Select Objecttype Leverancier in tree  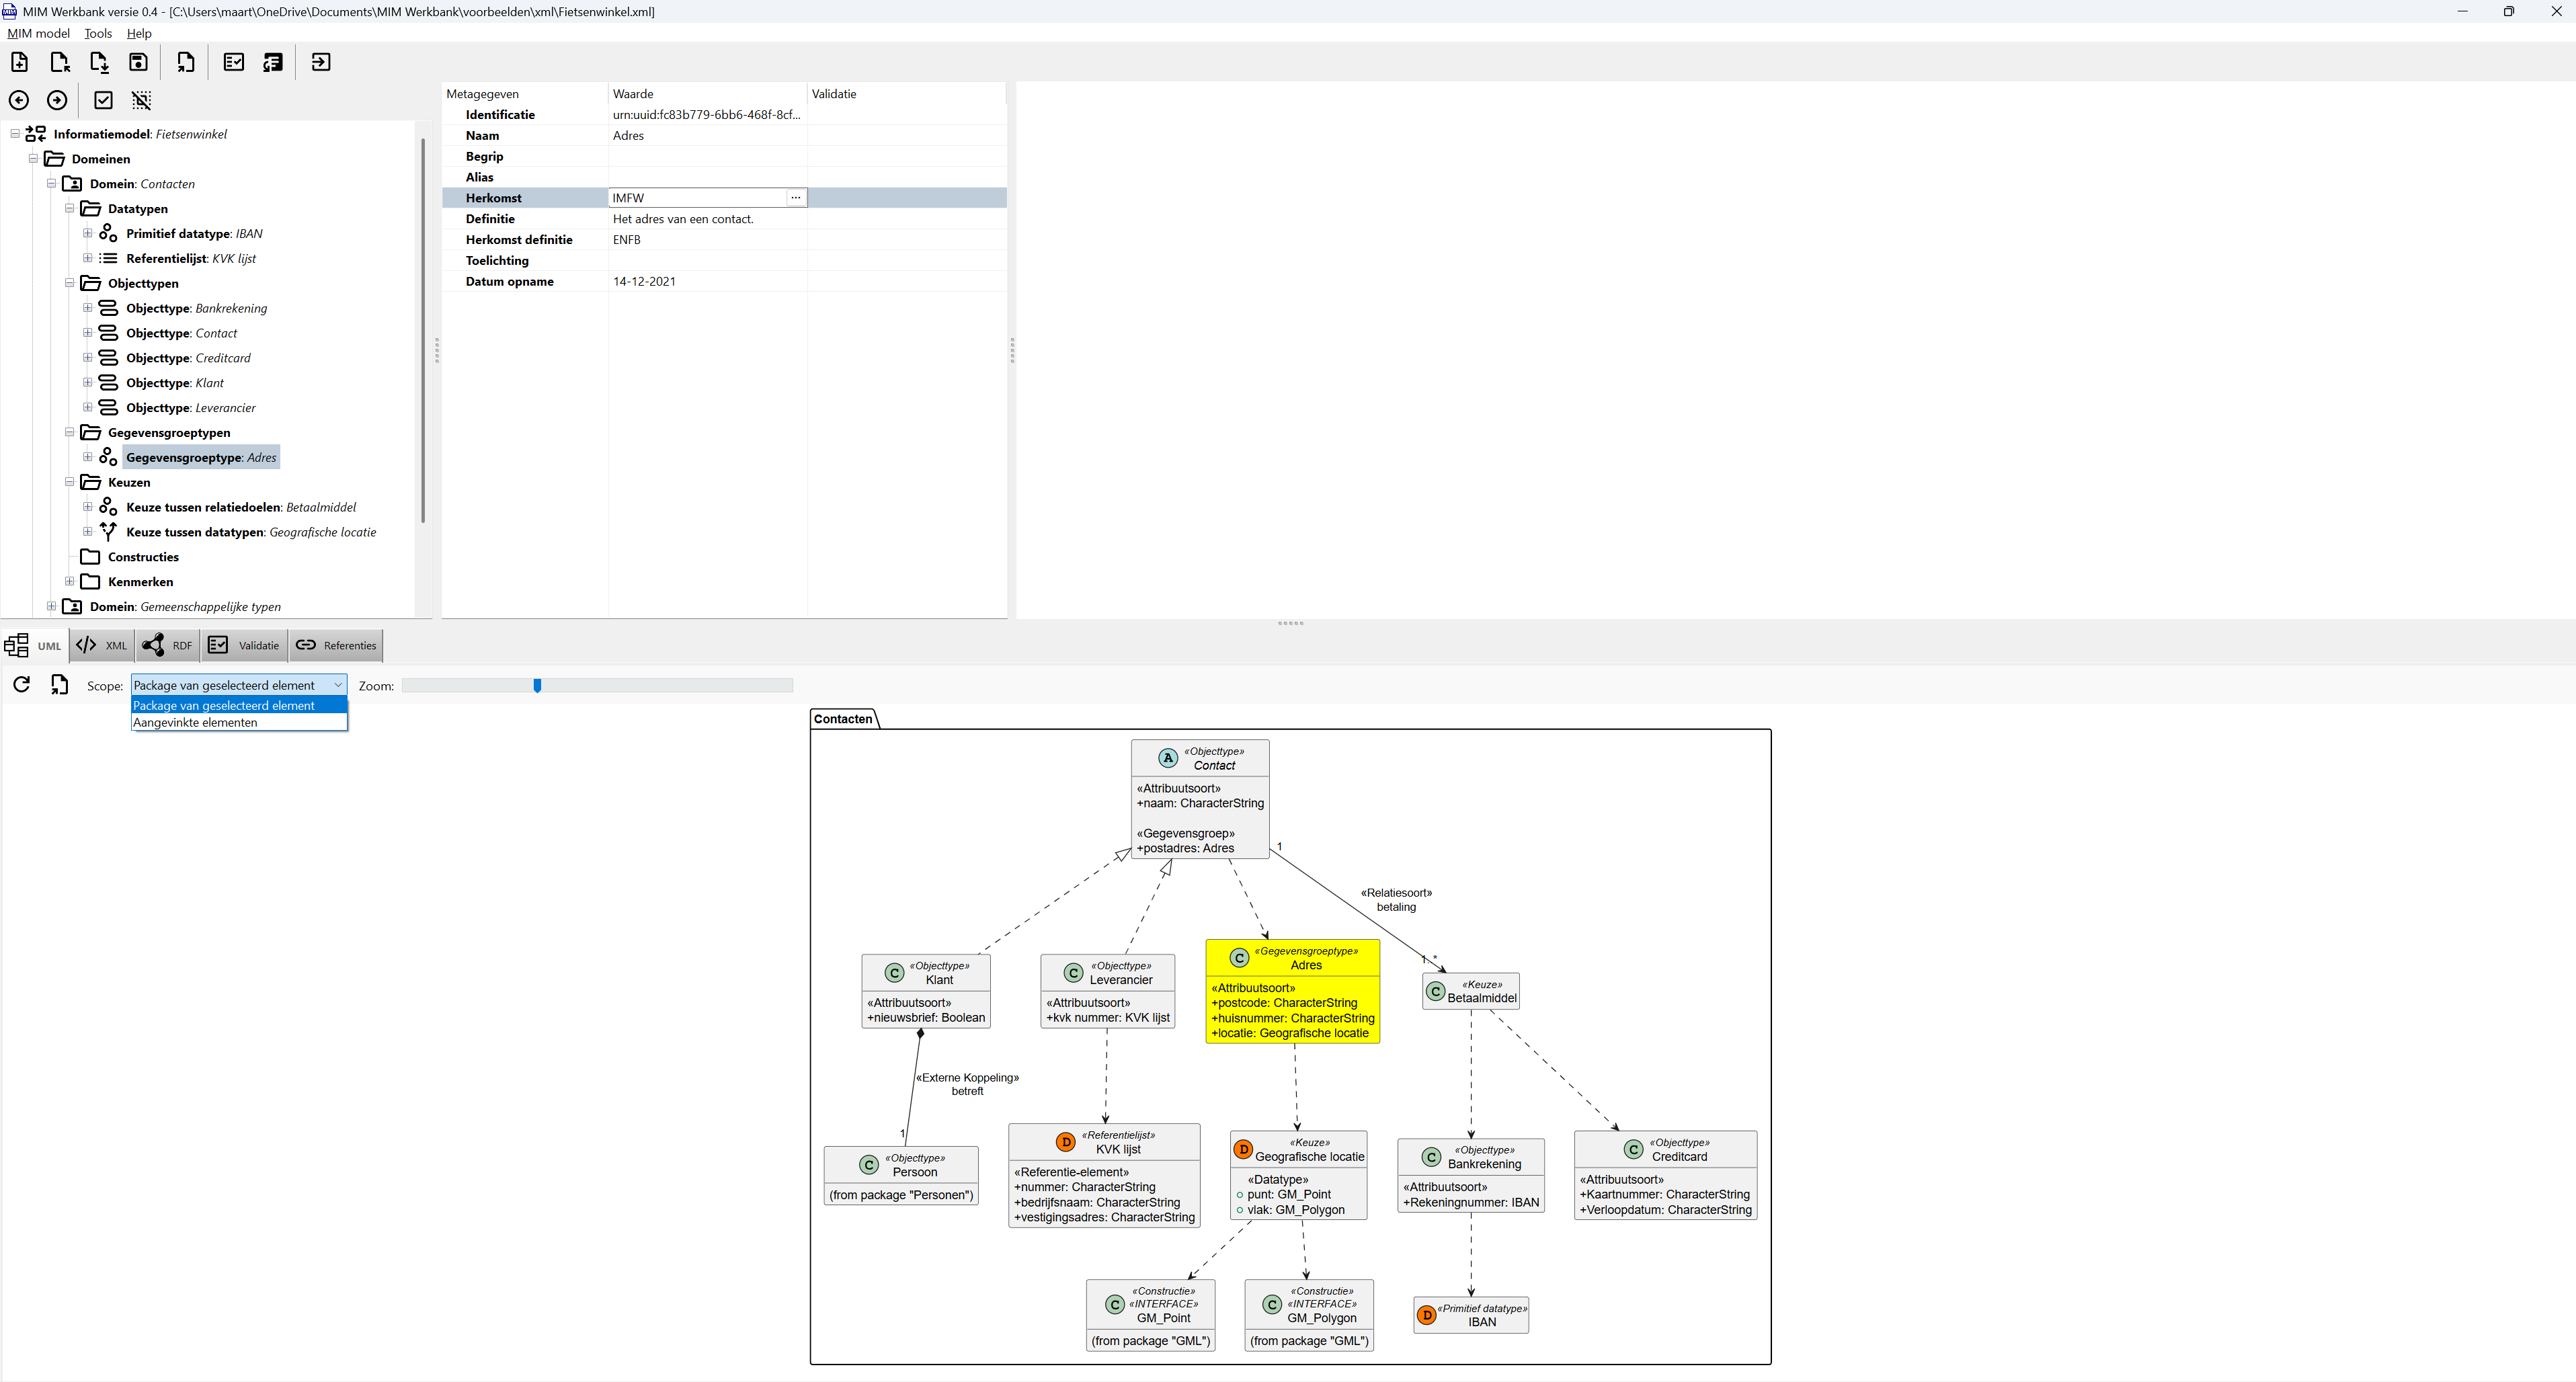(x=190, y=408)
